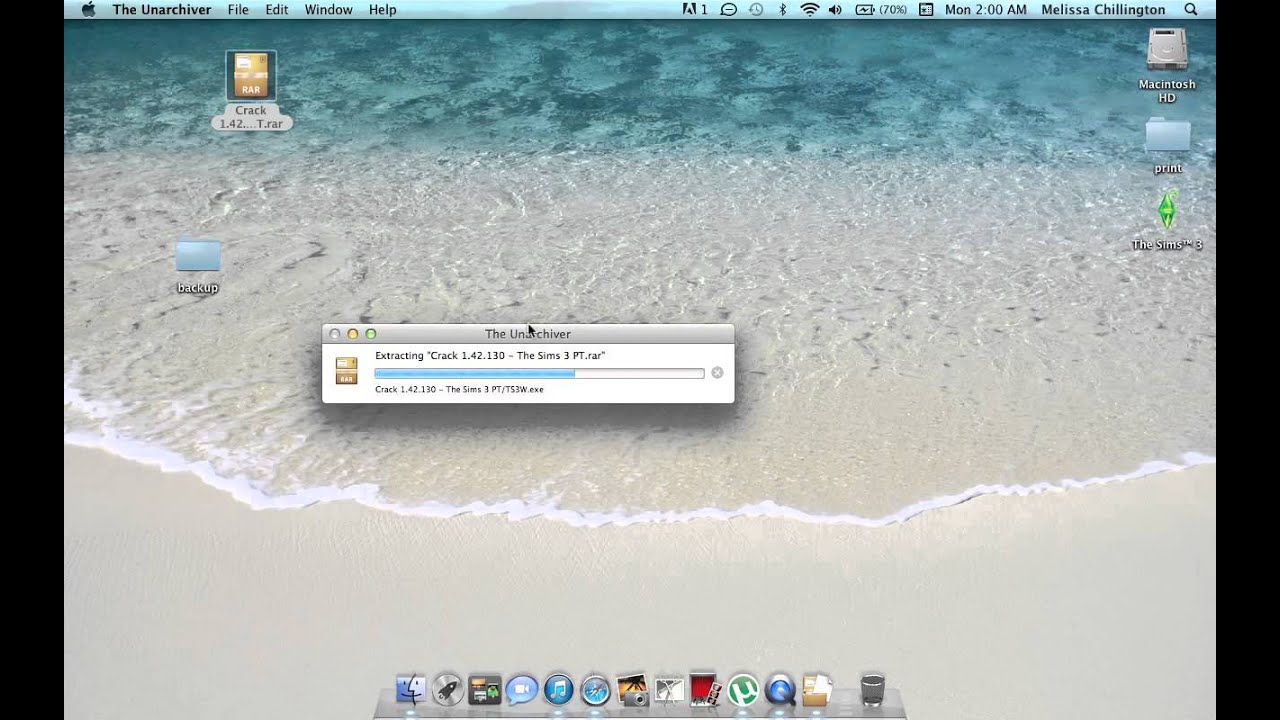Open the Edit menu

[x=277, y=9]
